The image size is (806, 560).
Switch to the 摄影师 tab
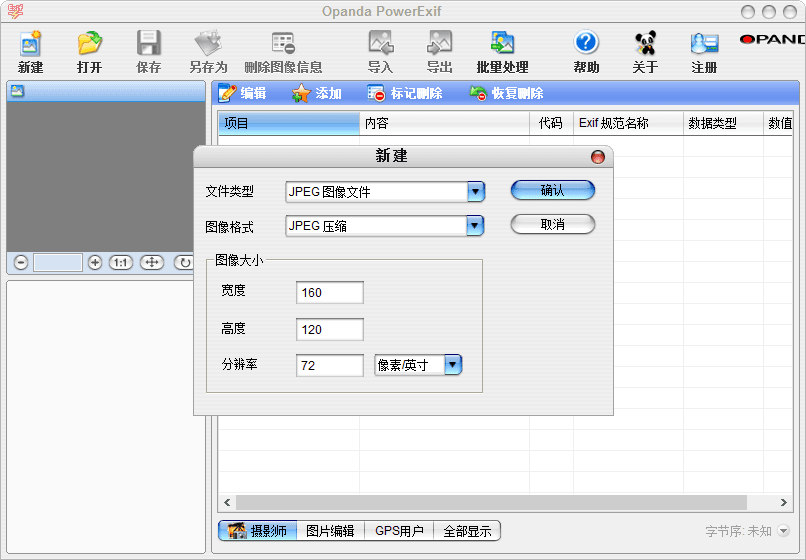258,531
